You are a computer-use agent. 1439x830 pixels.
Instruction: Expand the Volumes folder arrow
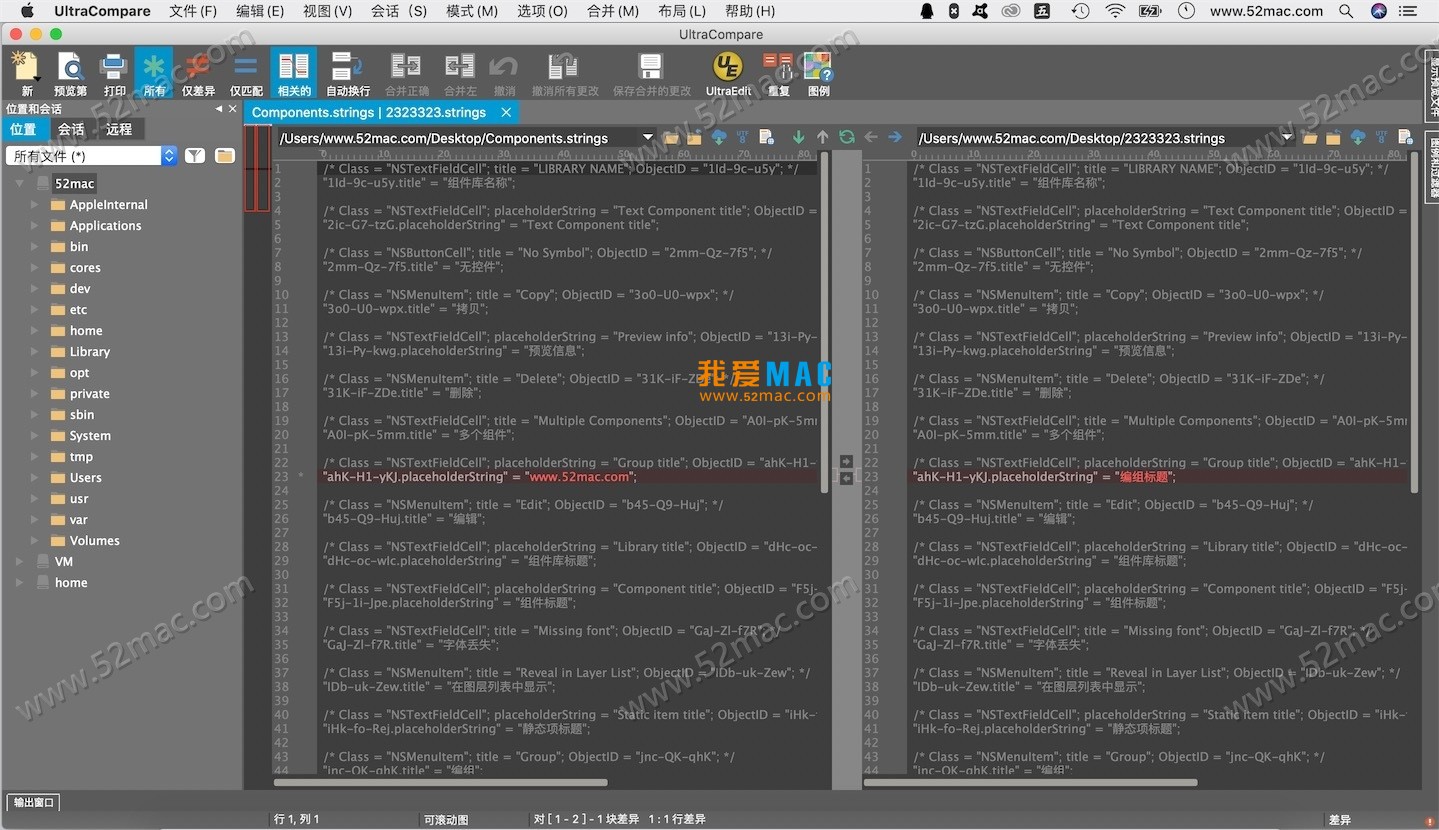coord(36,541)
